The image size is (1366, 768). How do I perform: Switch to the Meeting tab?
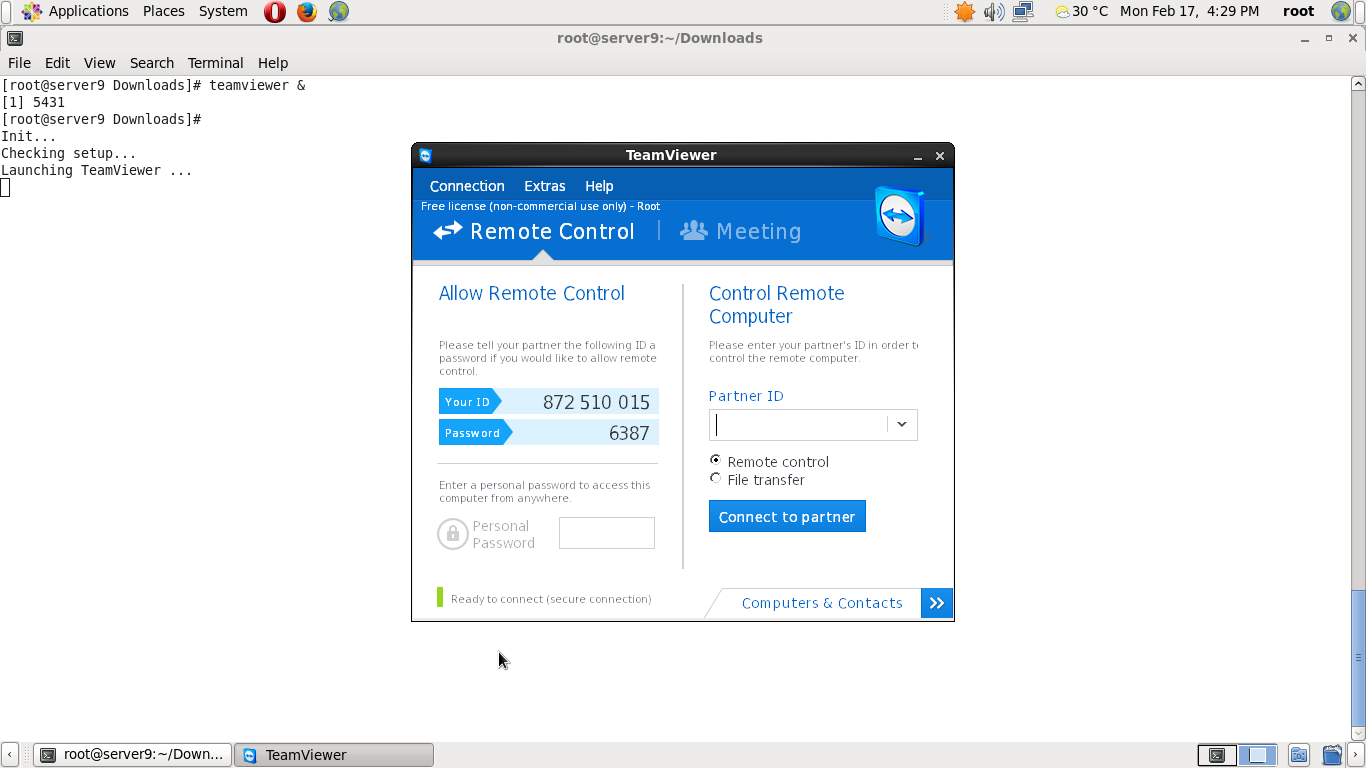[x=759, y=230]
